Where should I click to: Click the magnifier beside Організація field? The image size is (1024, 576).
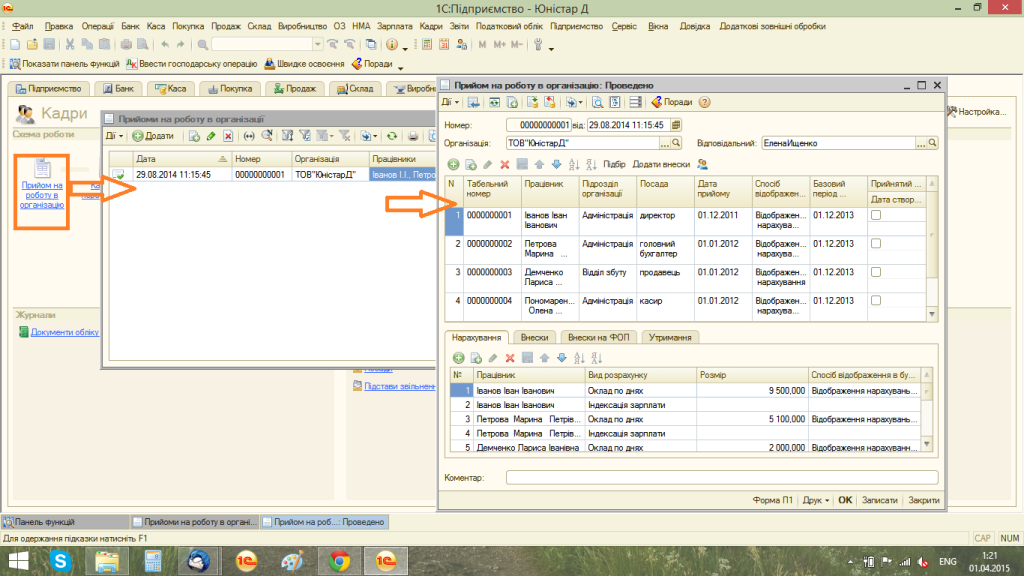(676, 143)
